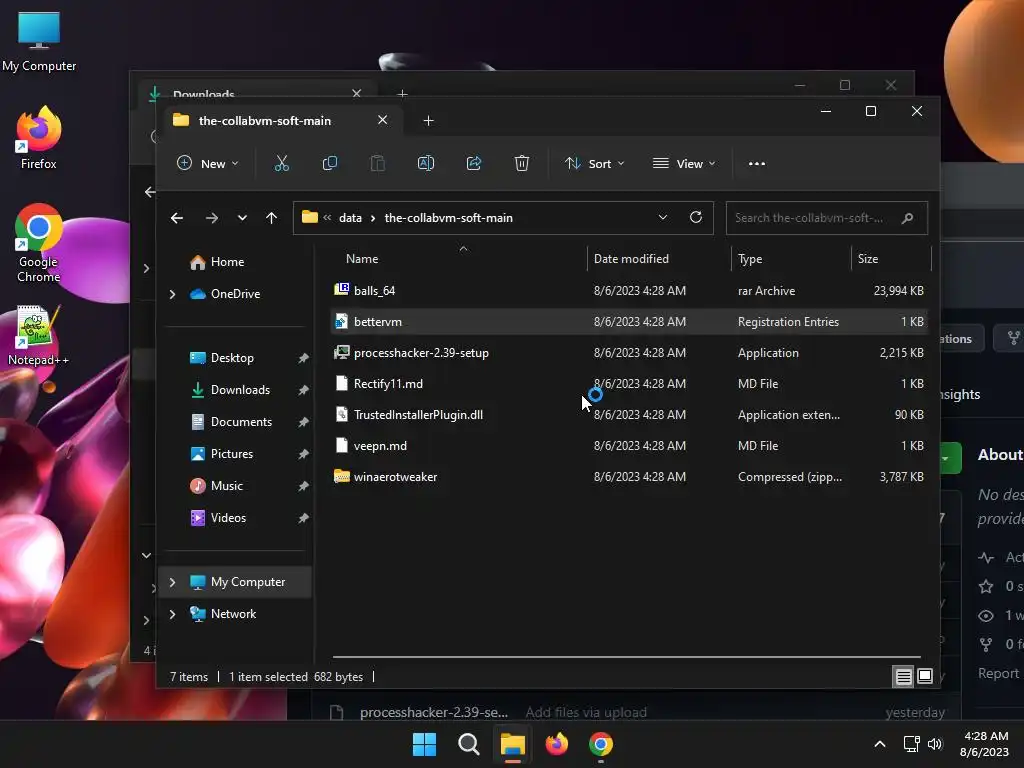Add a new tab with plus button
The width and height of the screenshot is (1024, 768).
point(428,121)
